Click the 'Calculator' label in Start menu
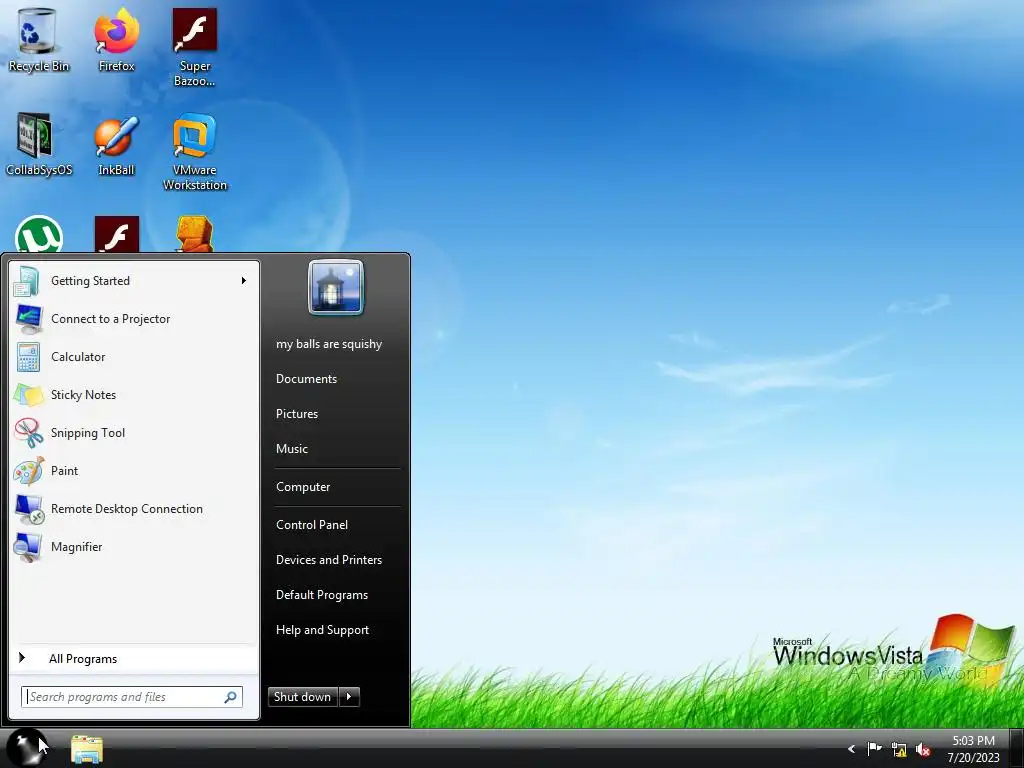 (x=78, y=357)
